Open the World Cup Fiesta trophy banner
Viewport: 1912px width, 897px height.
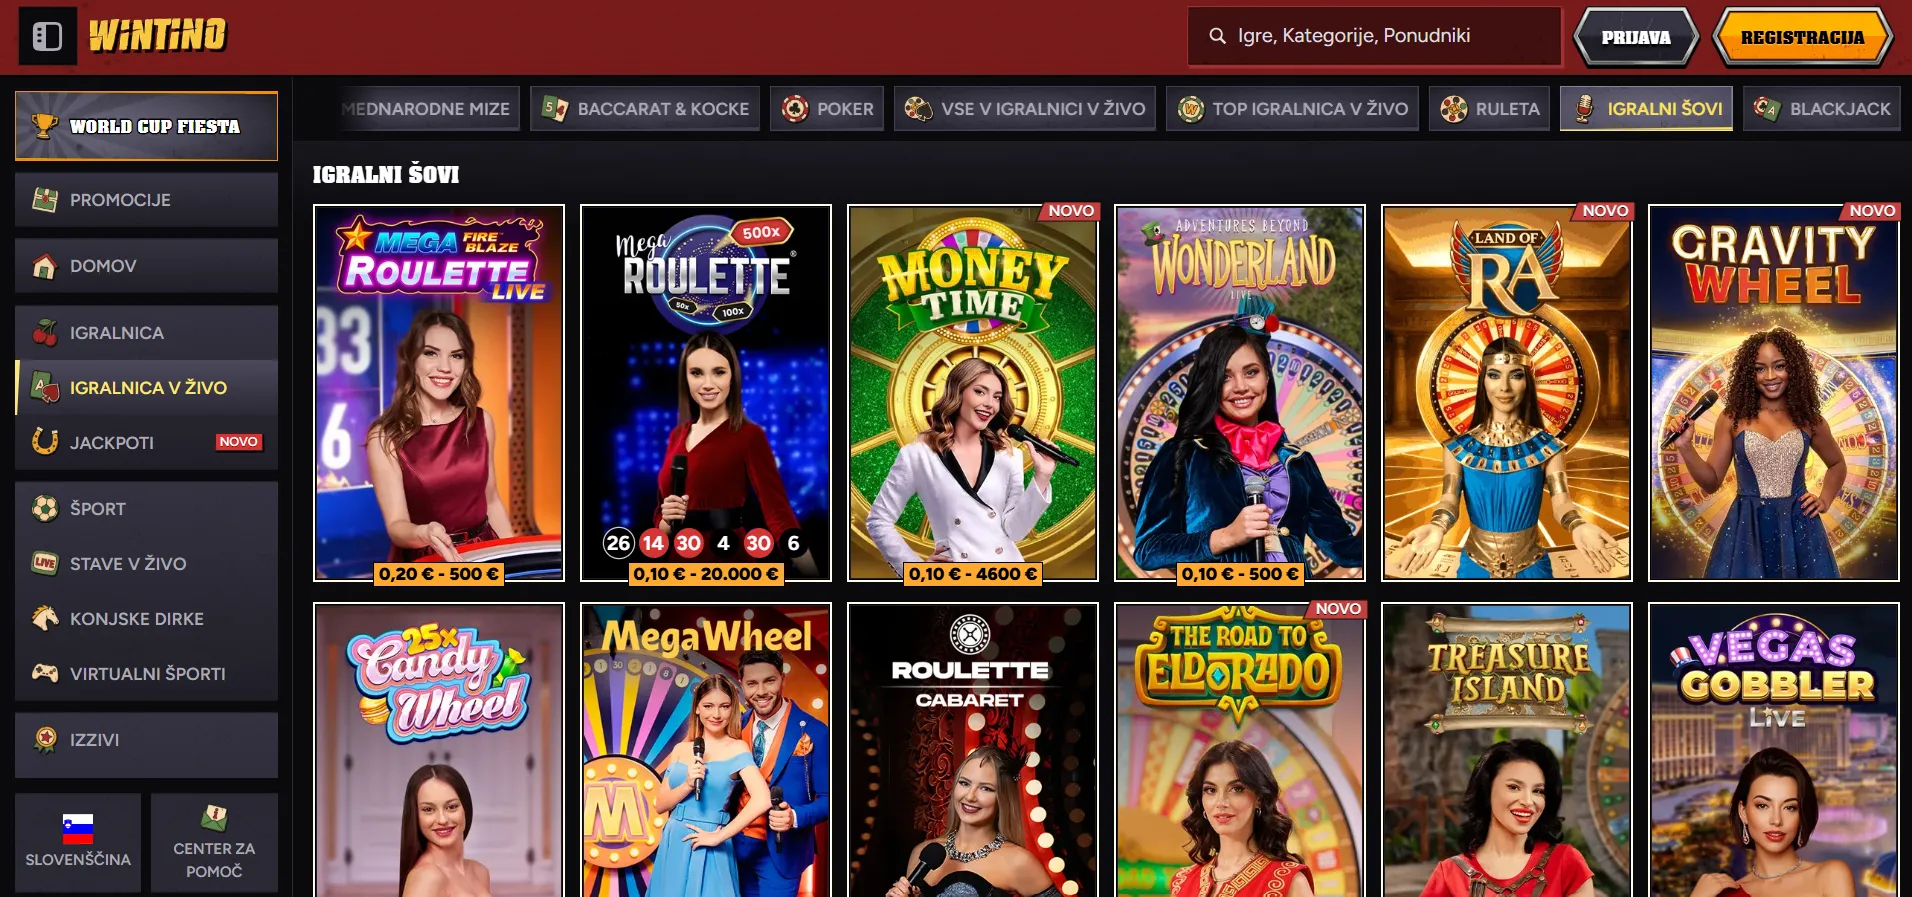click(x=146, y=126)
